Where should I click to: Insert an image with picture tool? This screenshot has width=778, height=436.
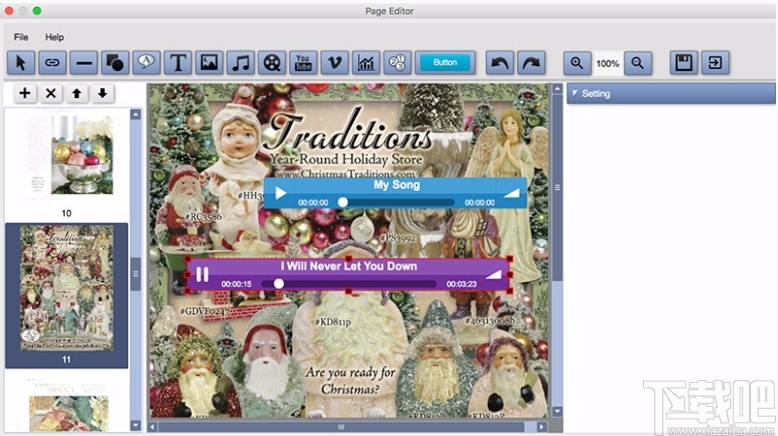[x=209, y=63]
